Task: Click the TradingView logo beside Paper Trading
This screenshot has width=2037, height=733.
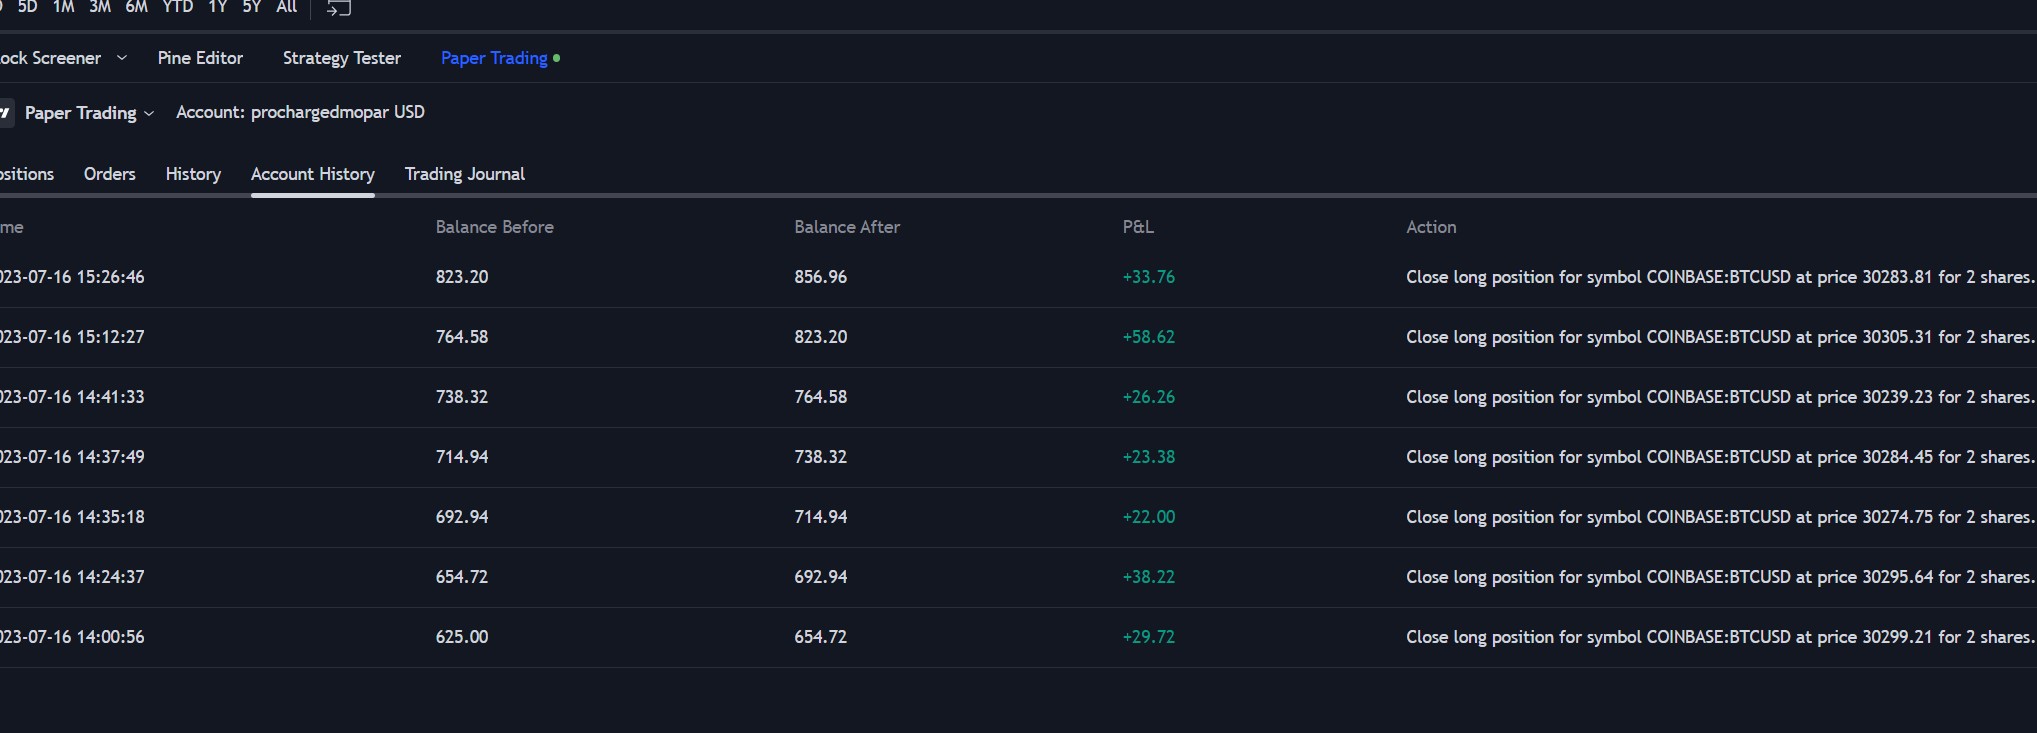Action: click(x=5, y=113)
